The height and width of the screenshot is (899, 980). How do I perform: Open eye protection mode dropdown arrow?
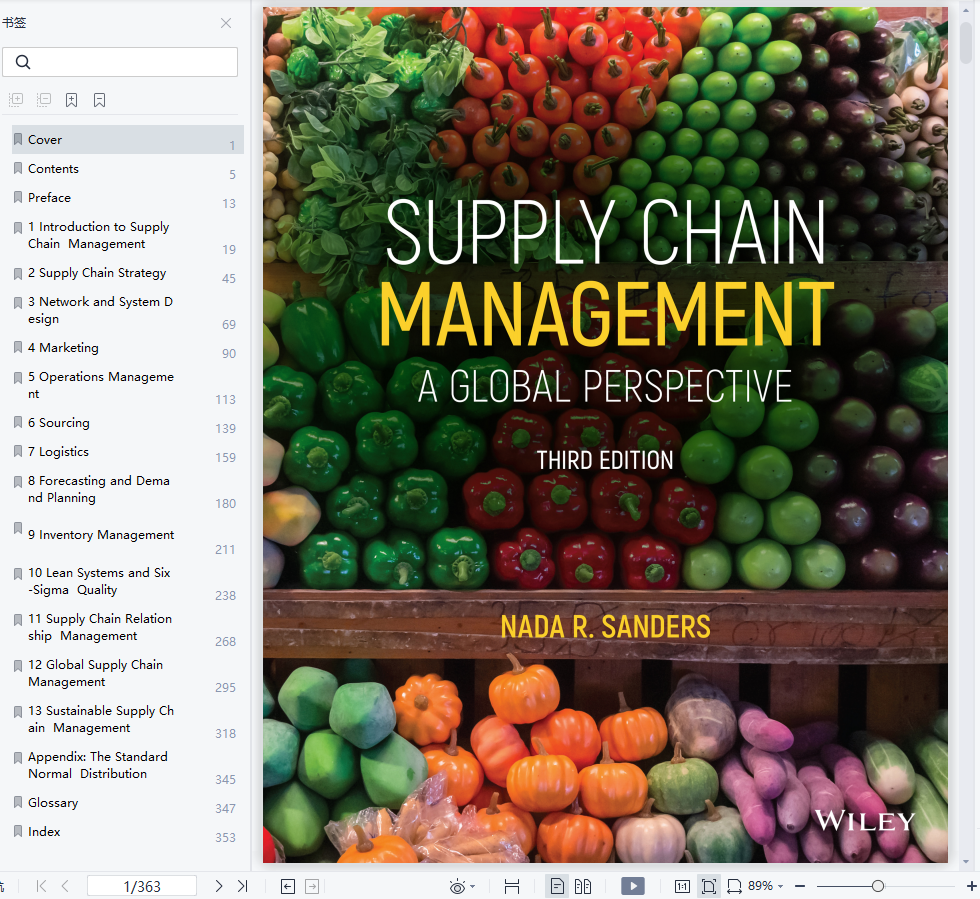click(x=472, y=886)
